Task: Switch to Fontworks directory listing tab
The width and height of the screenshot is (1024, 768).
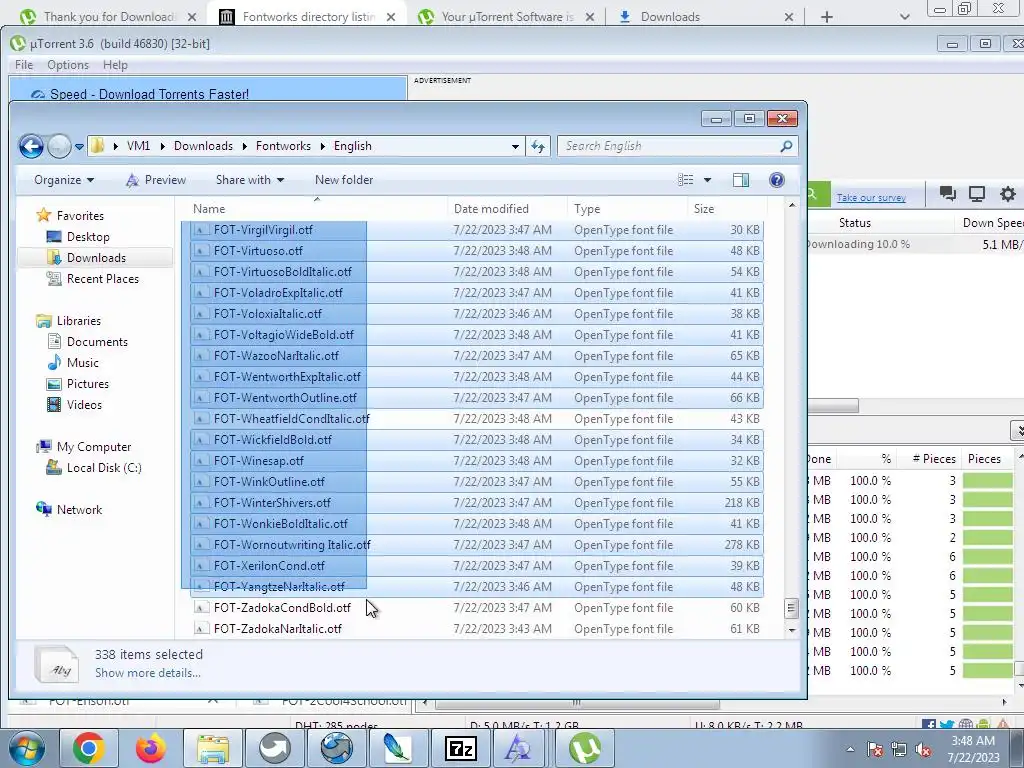Action: (308, 16)
